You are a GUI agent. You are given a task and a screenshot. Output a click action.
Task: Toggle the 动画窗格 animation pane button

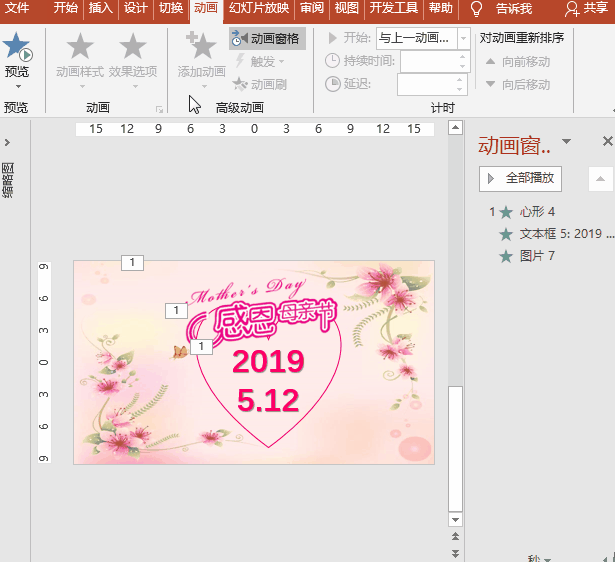click(265, 38)
